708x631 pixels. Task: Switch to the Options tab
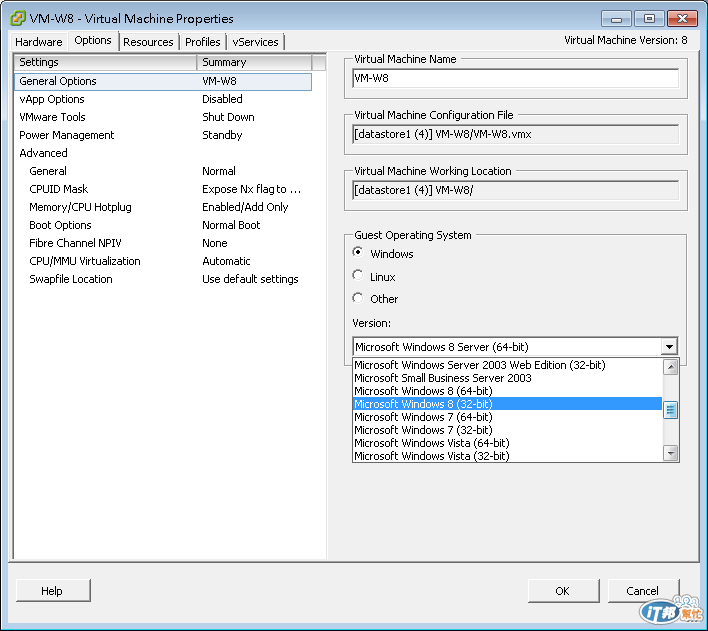(x=93, y=41)
